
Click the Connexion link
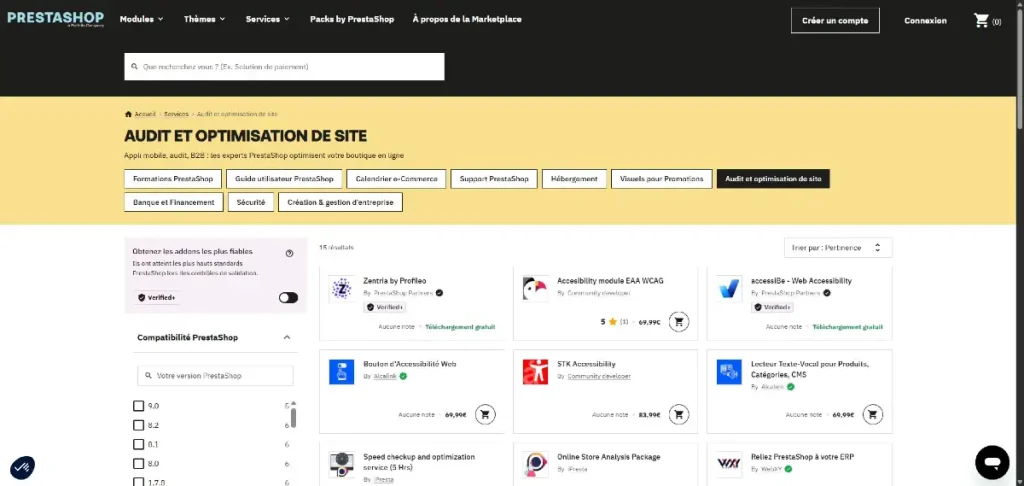click(x=925, y=20)
